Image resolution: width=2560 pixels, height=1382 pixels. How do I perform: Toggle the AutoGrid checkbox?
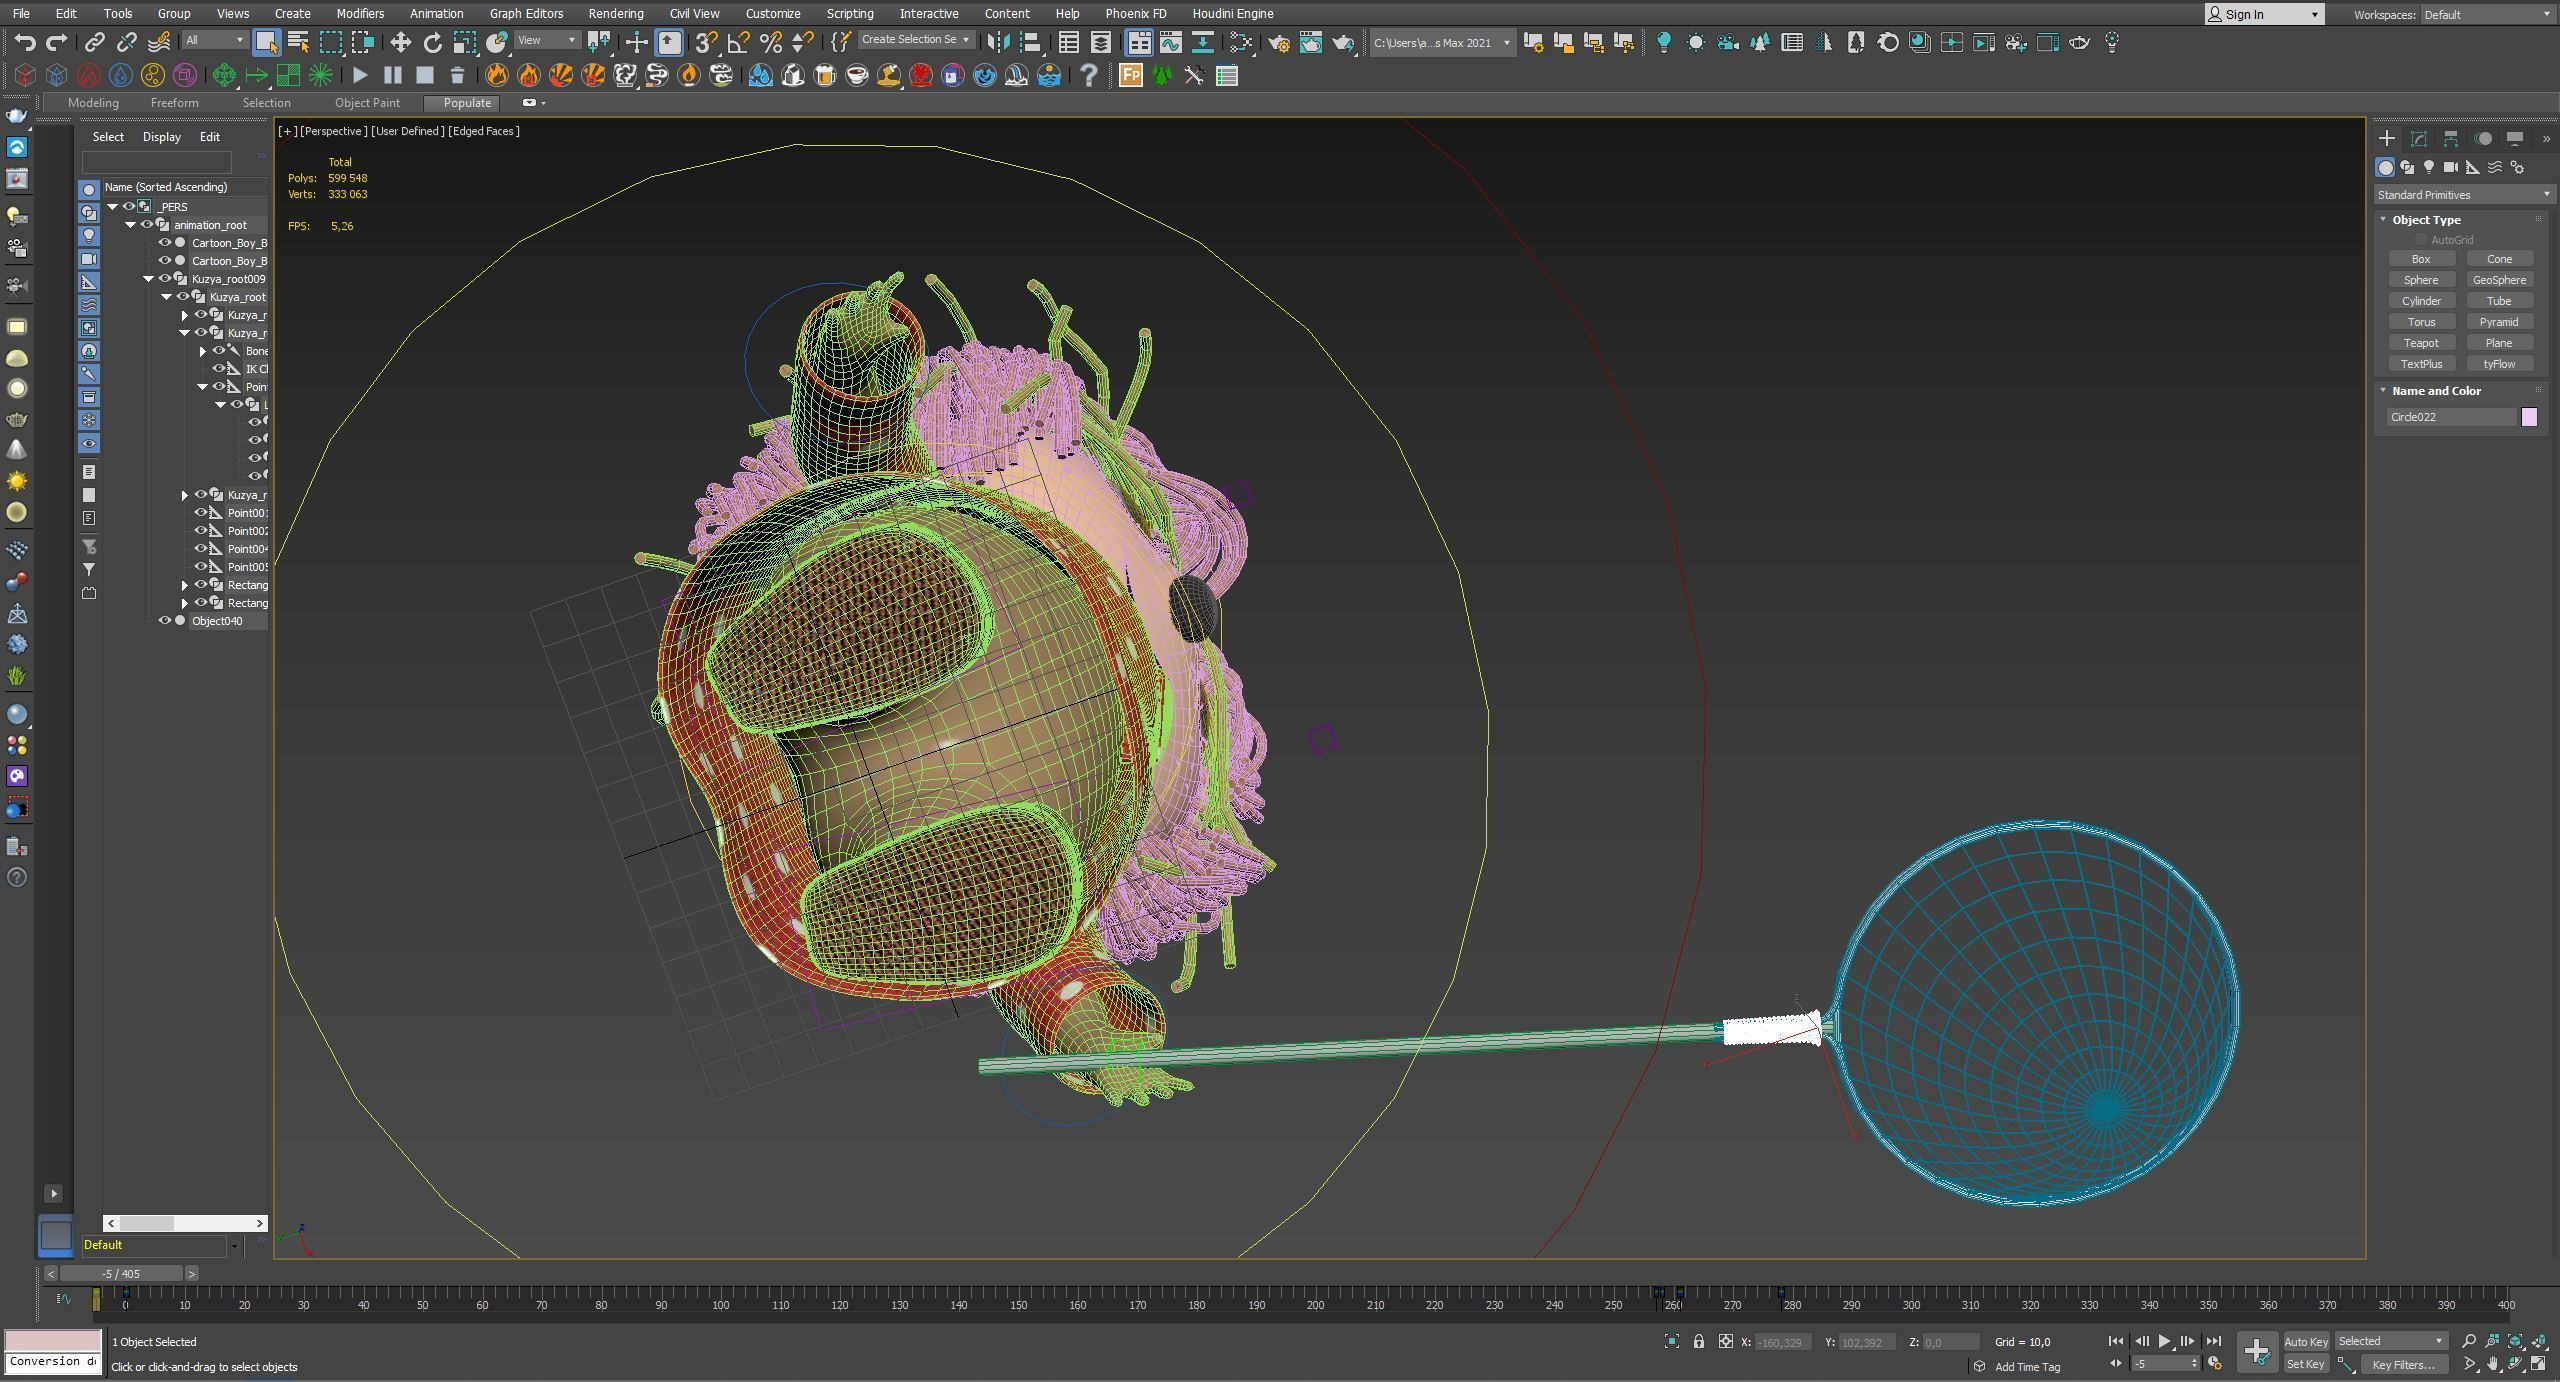pyautogui.click(x=2421, y=240)
